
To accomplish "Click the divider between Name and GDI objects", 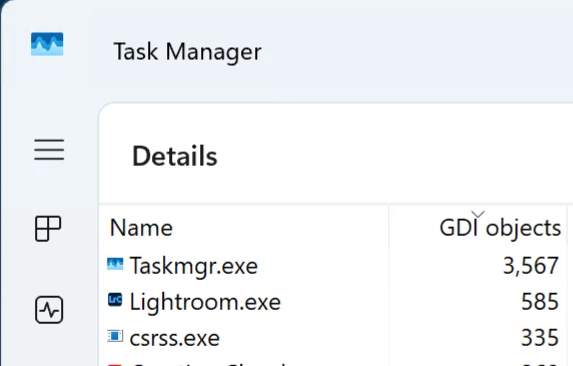I will point(388,226).
